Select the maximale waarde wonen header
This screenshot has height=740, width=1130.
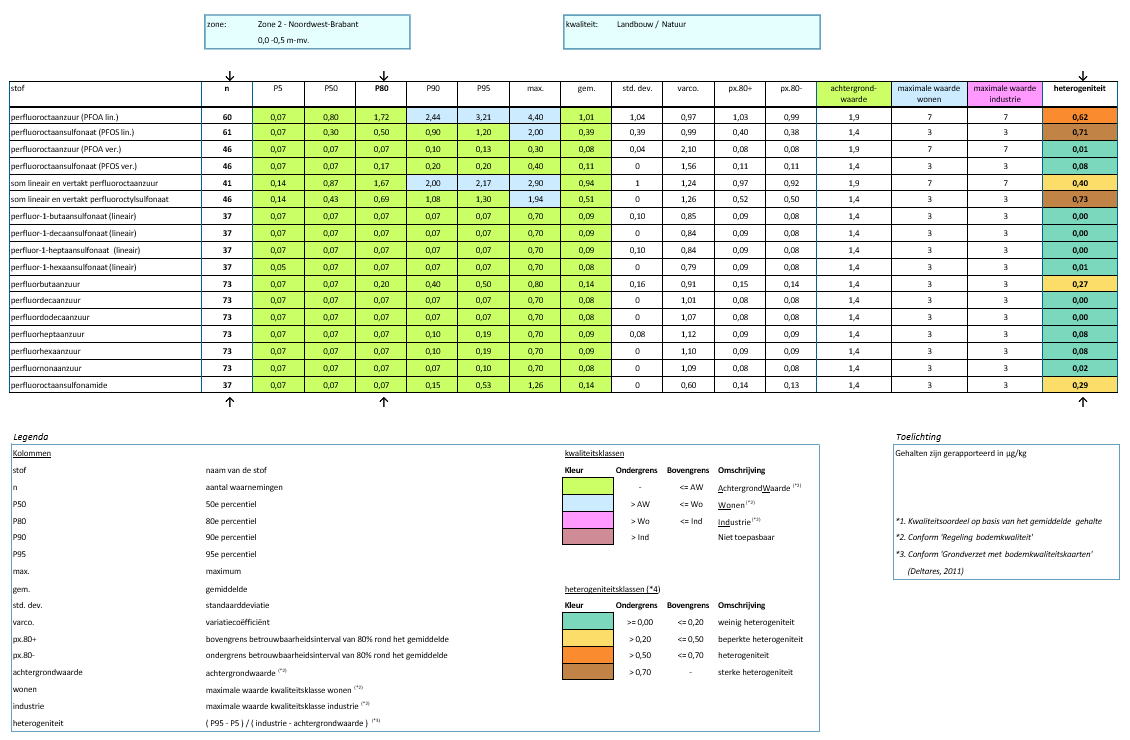tap(929, 94)
